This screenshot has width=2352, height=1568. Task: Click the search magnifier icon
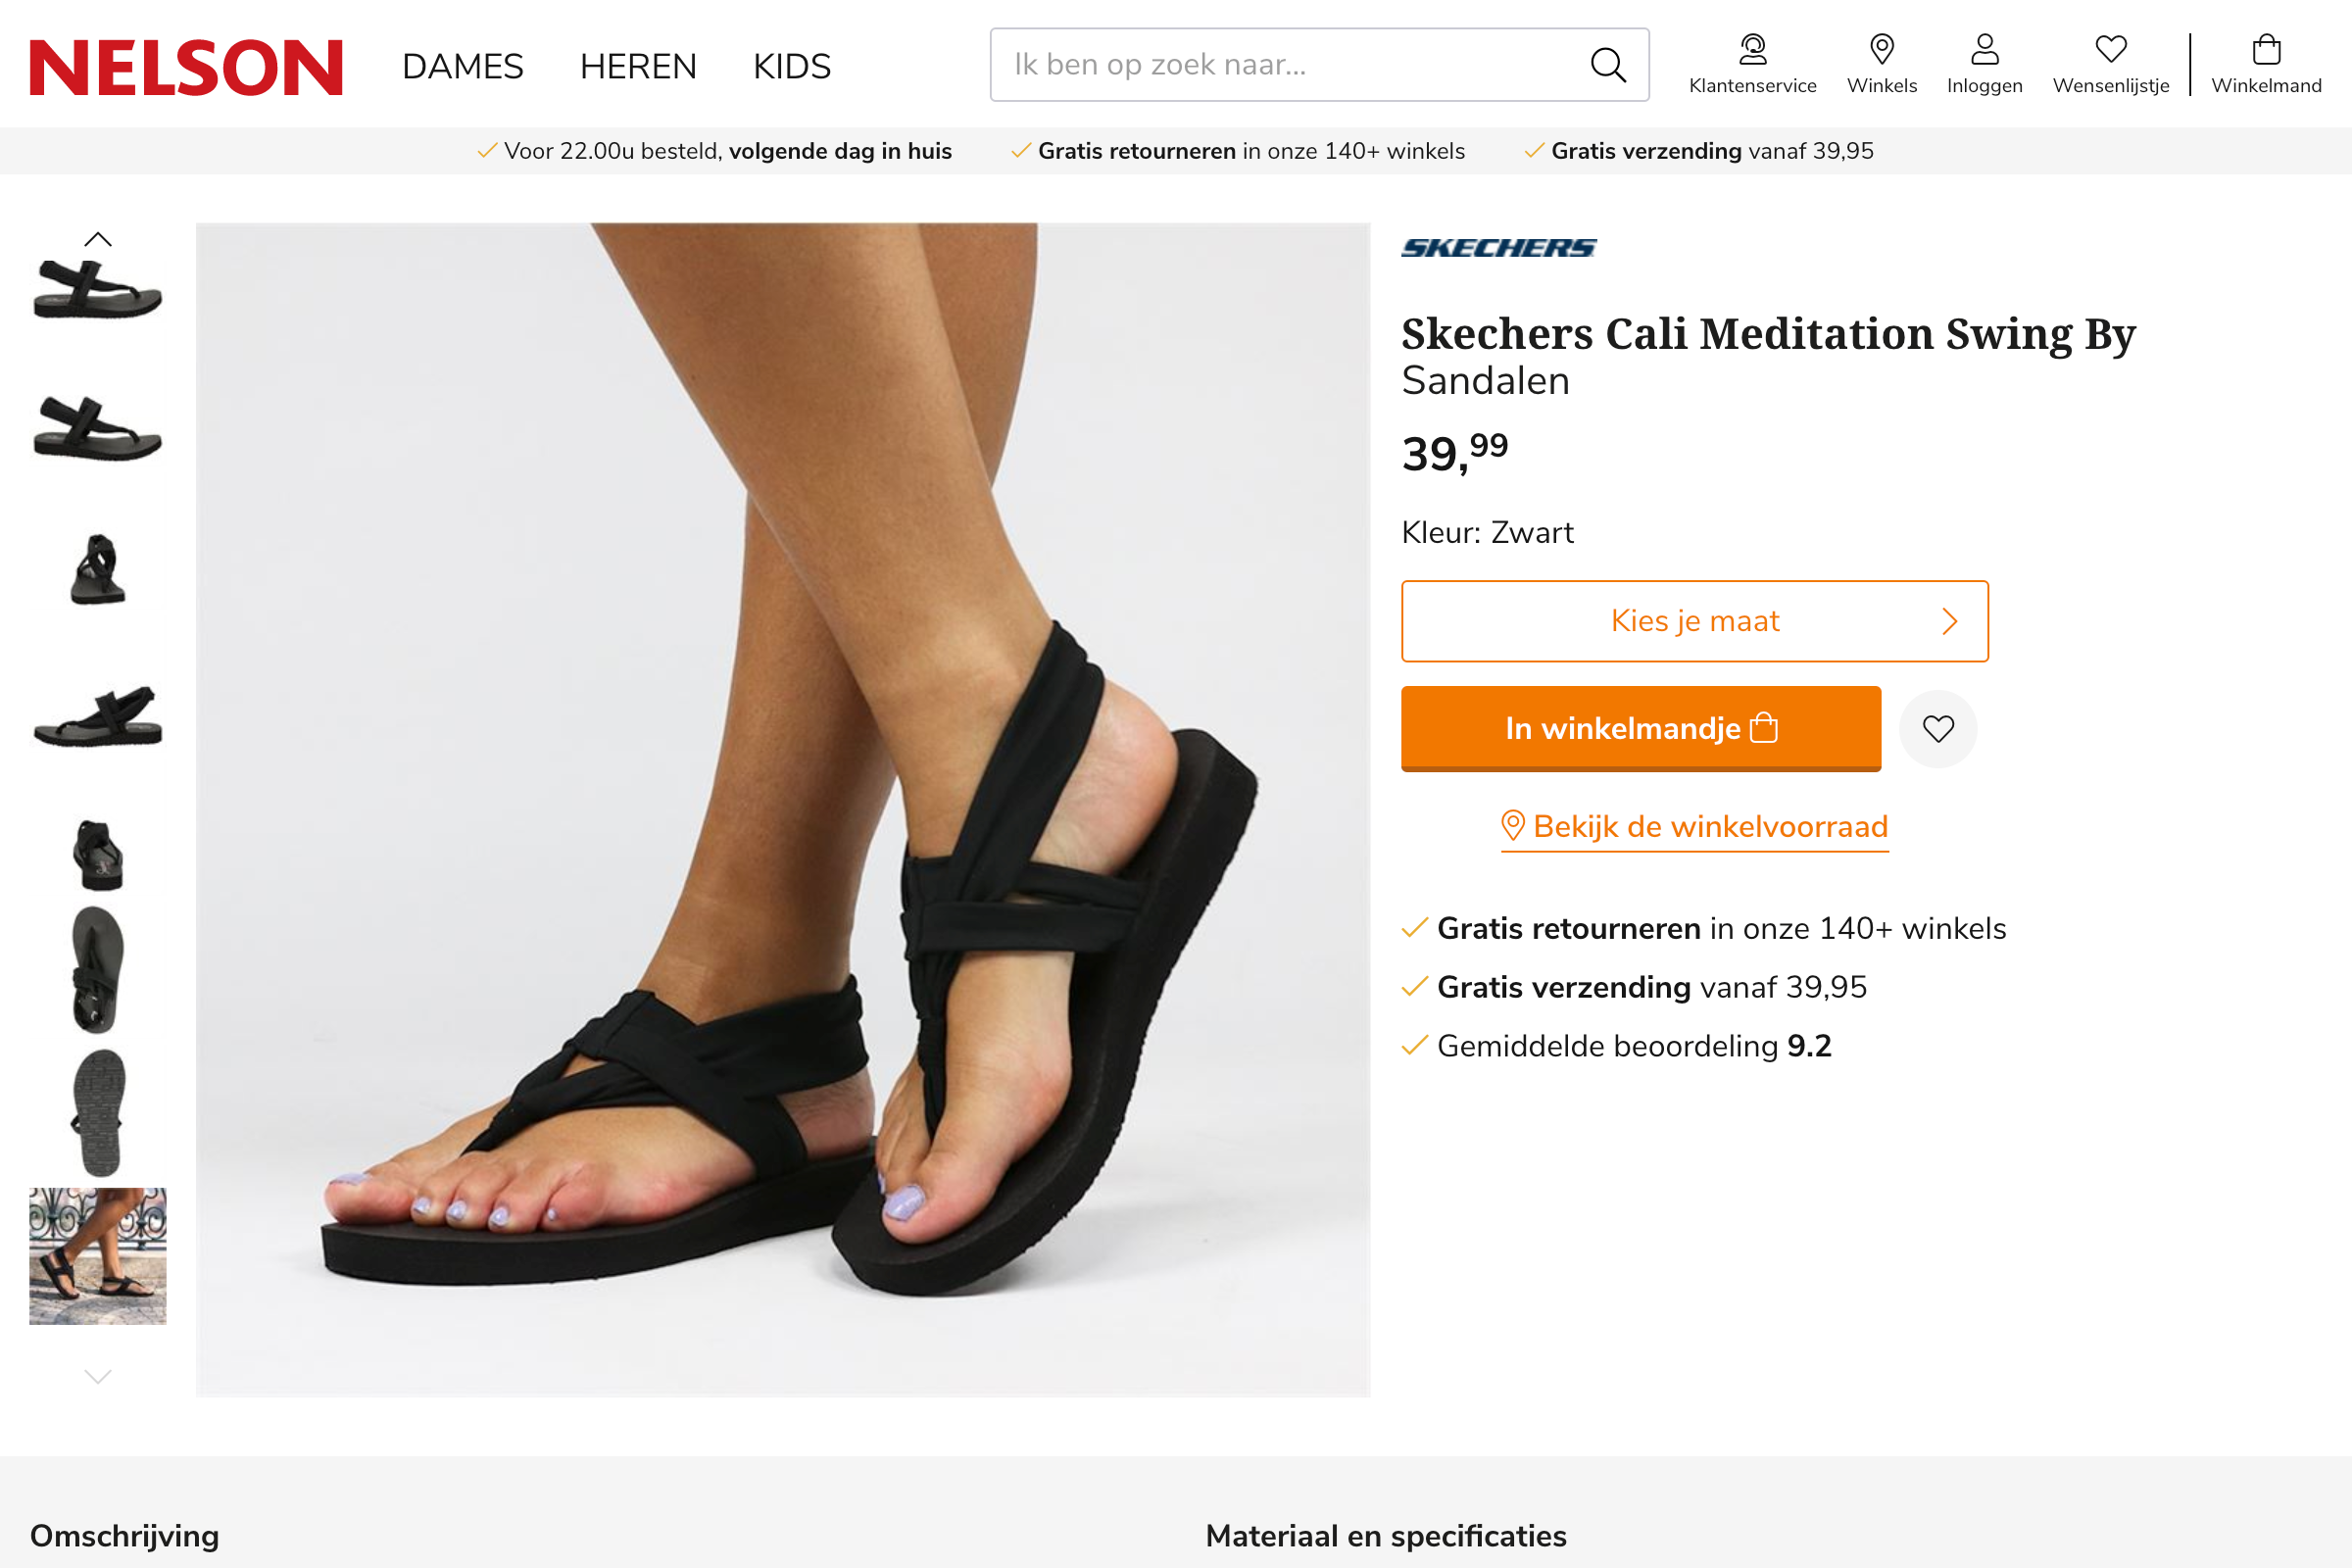[x=1607, y=65]
